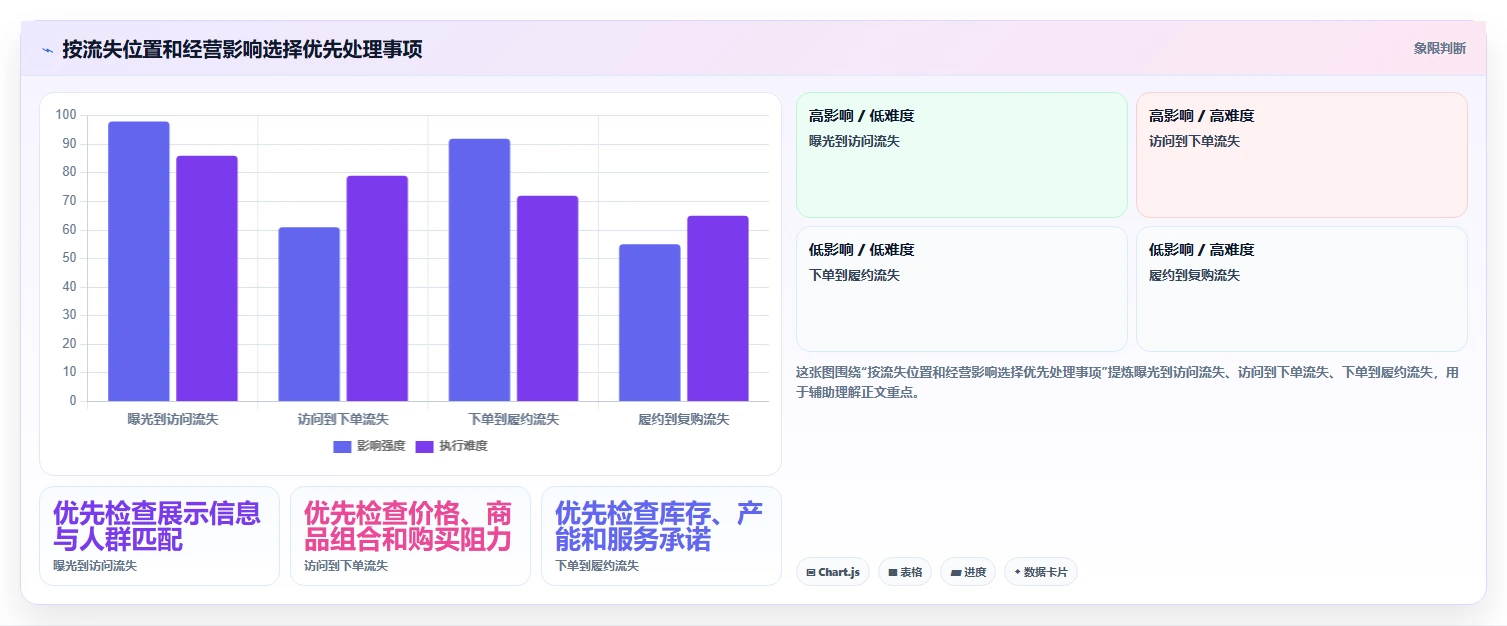Open the 优先检查库存、产能和服务承诺 card
Screen dimensions: 1507x626
661,536
